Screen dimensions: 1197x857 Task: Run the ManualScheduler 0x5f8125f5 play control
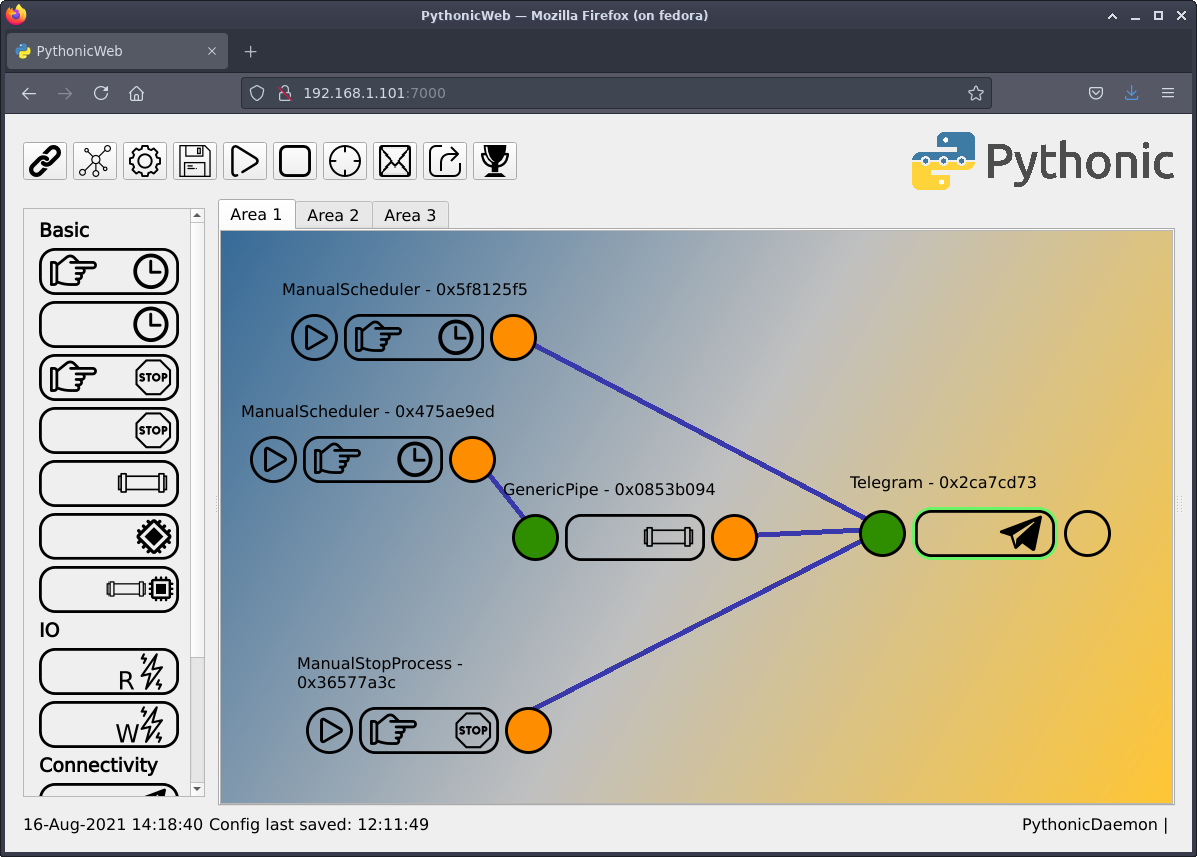[x=314, y=337]
